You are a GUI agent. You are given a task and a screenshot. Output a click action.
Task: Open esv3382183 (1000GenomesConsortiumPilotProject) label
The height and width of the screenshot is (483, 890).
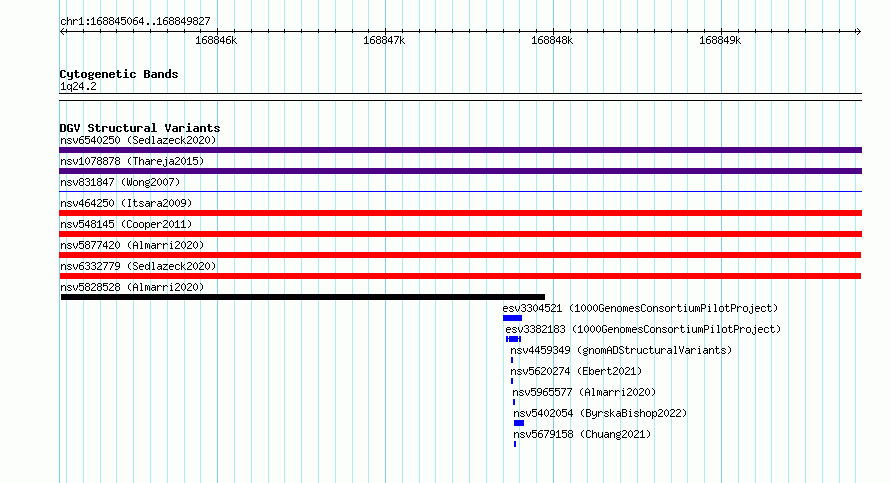coord(643,329)
